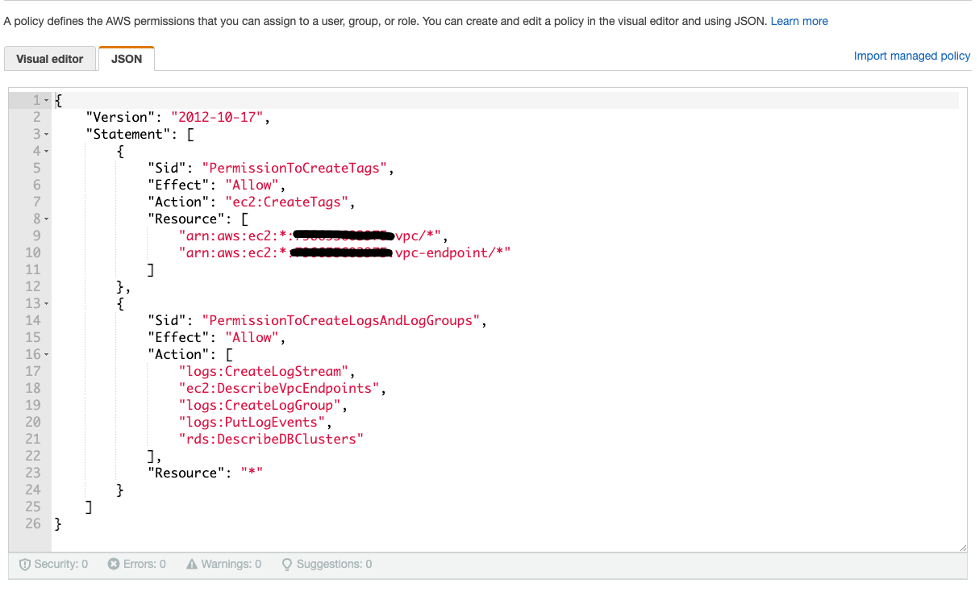The width and height of the screenshot is (977, 589).
Task: Collapse the root JSON object on line 1
Action: click(44, 99)
